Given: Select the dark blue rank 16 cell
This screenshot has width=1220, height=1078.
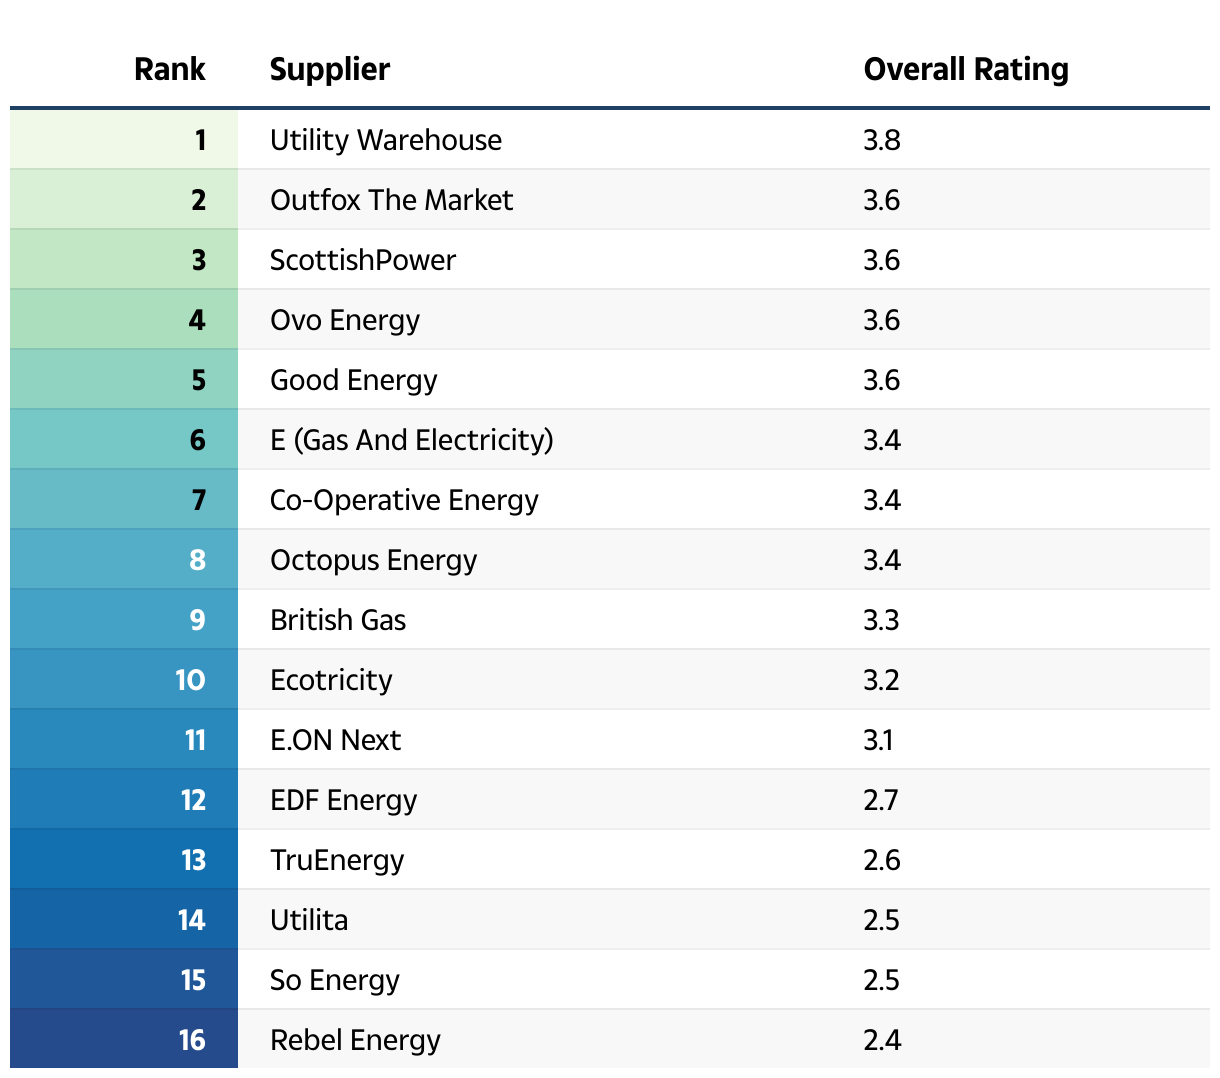Looking at the screenshot, I should (x=124, y=1040).
